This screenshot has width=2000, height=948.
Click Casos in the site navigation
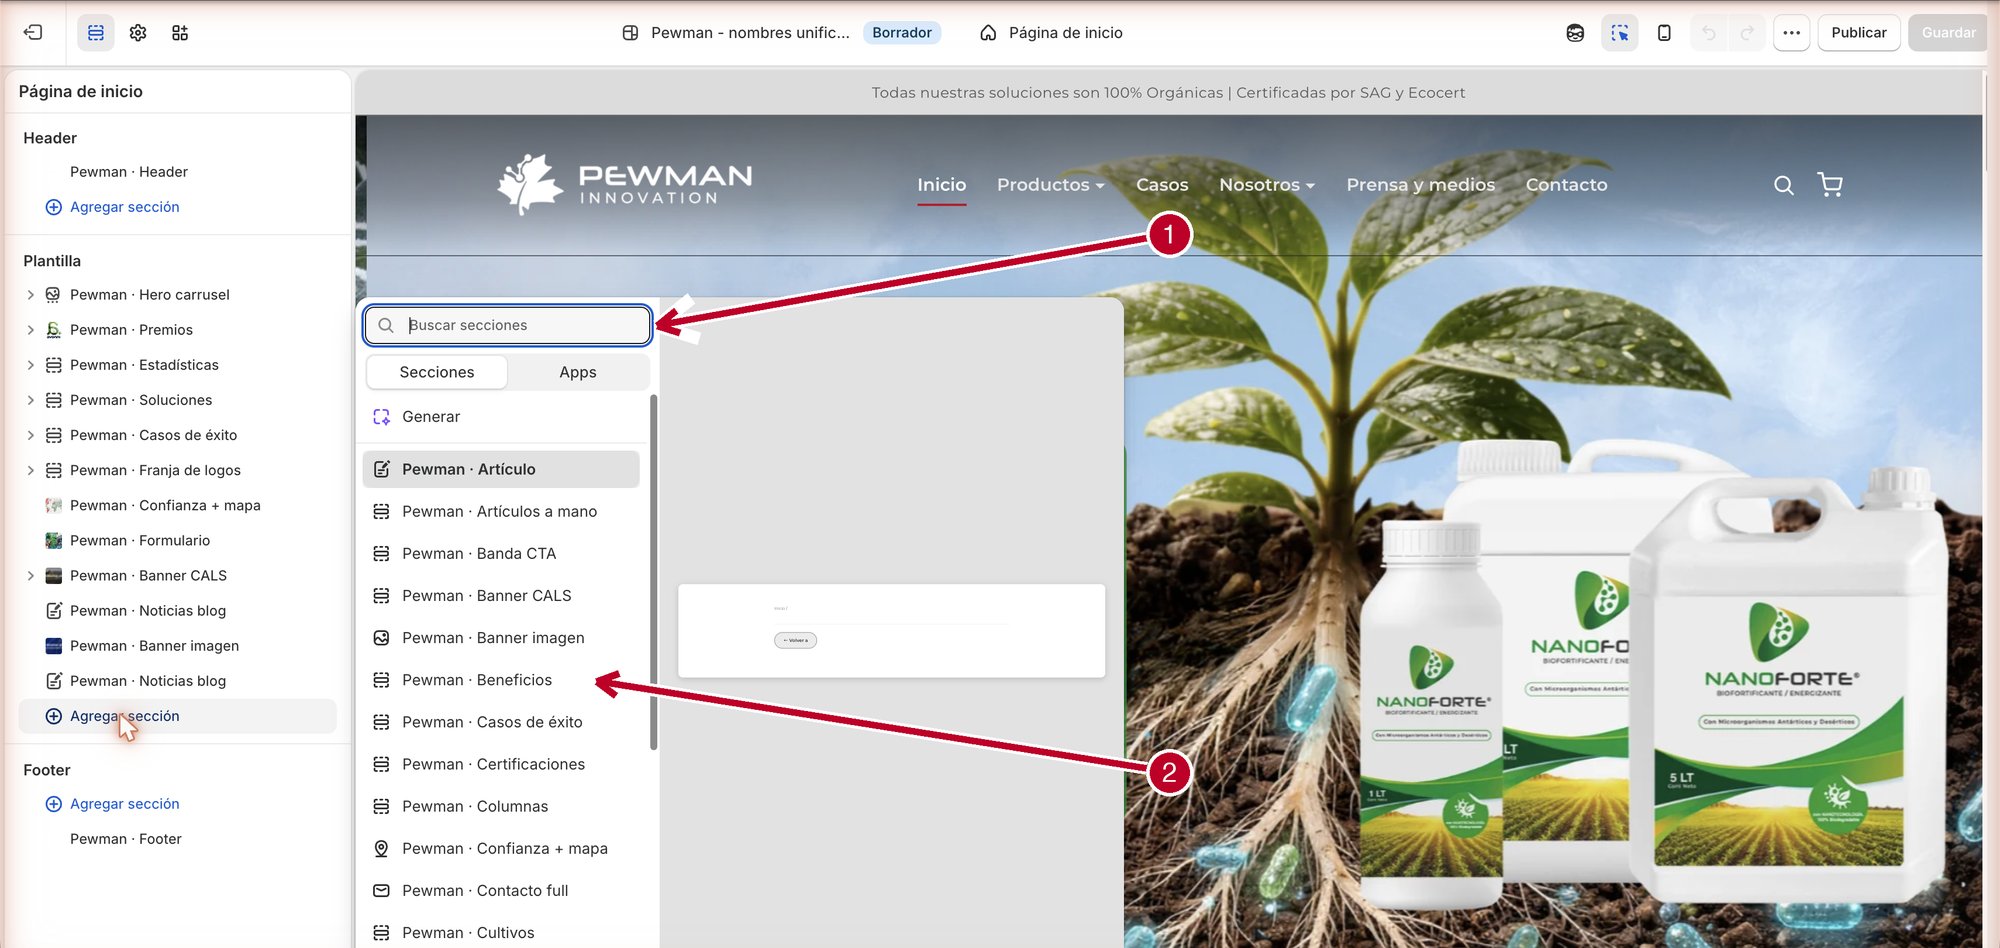(x=1162, y=185)
